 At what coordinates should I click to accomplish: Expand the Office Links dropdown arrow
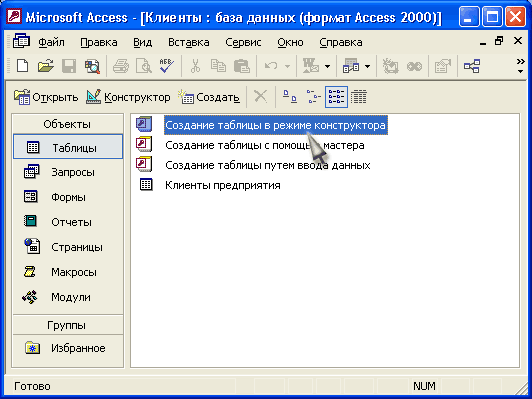point(327,66)
